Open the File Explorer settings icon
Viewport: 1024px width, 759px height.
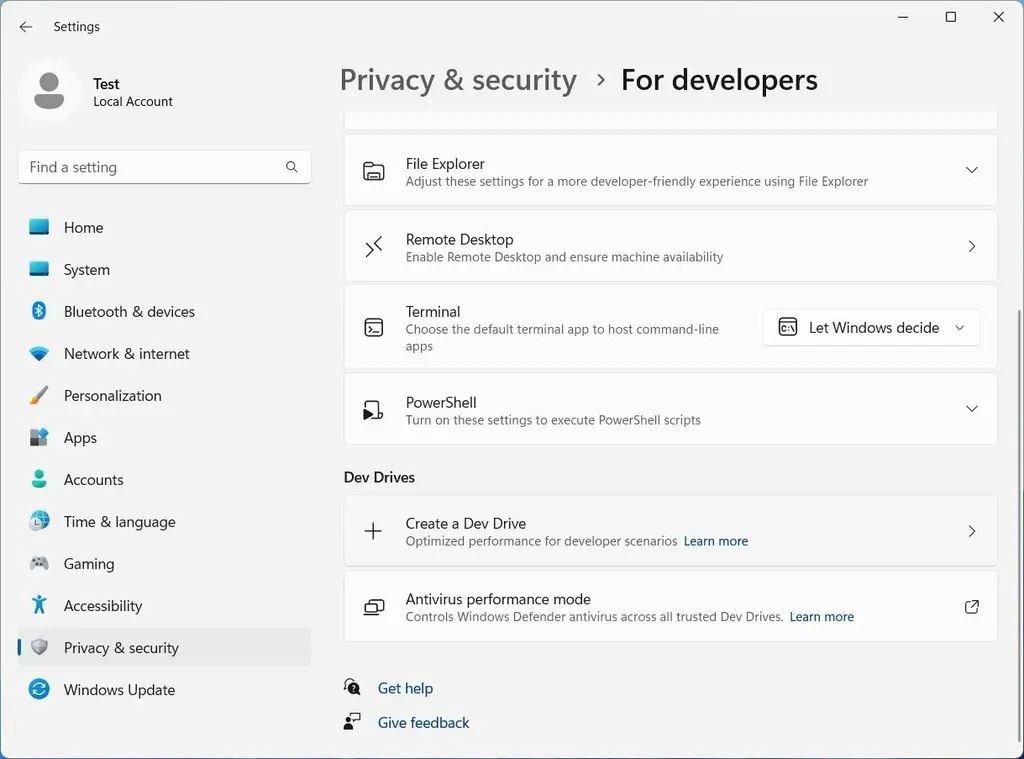click(x=373, y=170)
